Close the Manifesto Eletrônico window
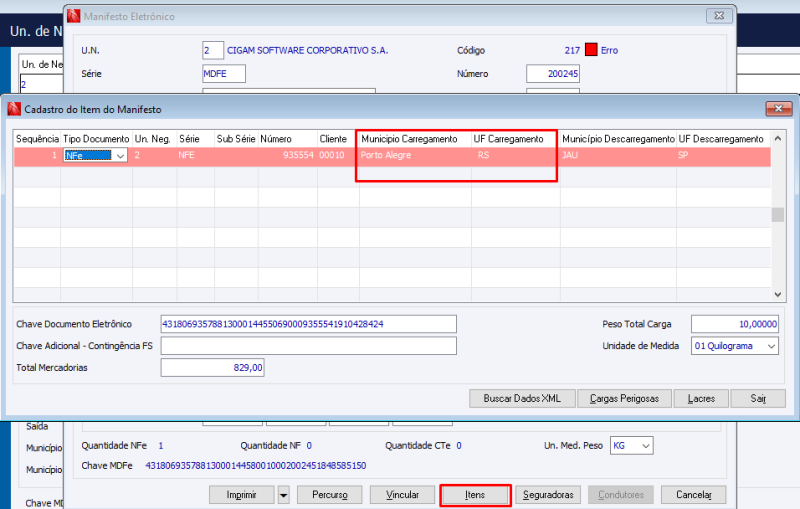 (x=719, y=16)
